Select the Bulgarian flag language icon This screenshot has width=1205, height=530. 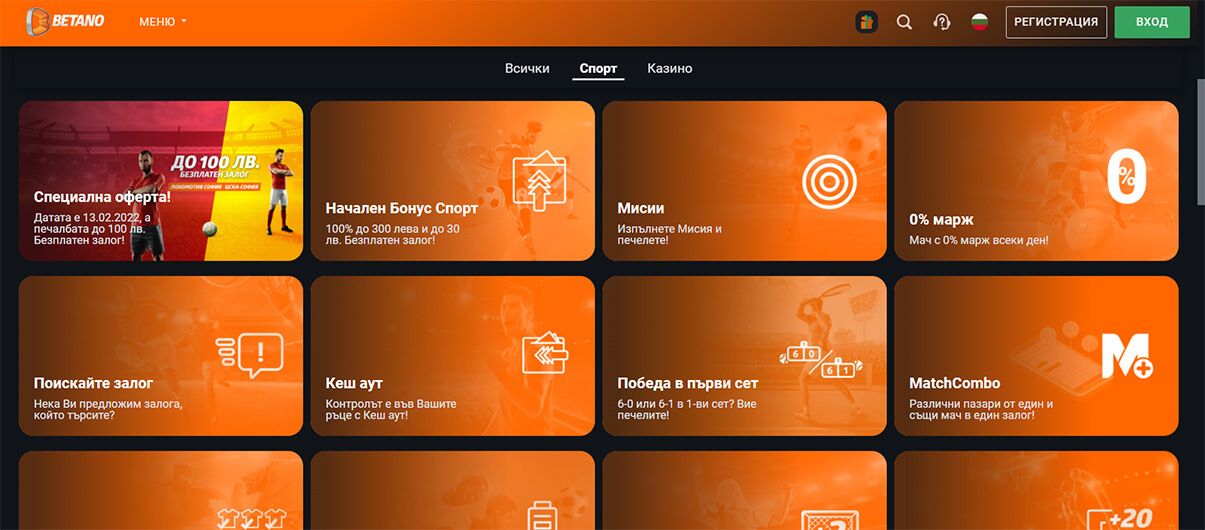[x=980, y=22]
